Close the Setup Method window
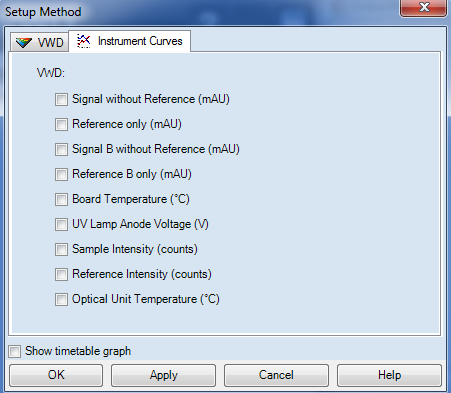Image resolution: width=451 pixels, height=393 pixels. pos(424,7)
